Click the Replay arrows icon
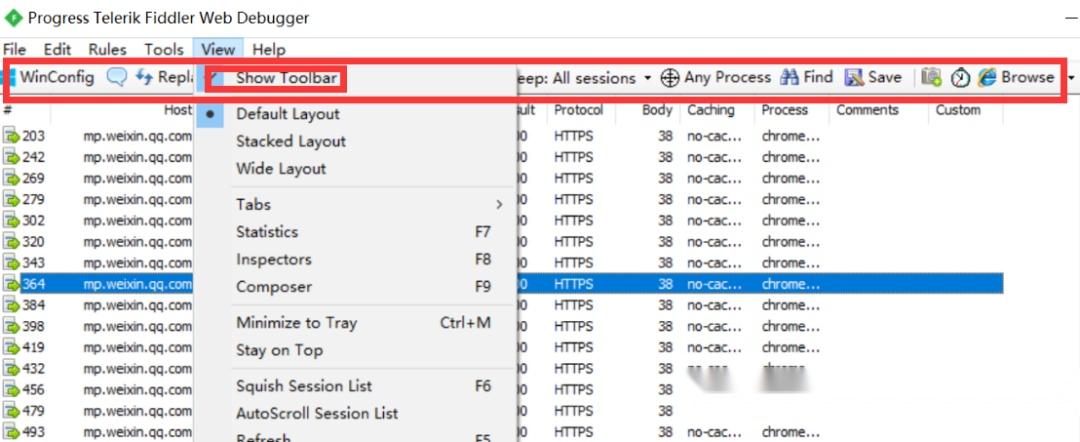This screenshot has width=1080, height=442. click(144, 77)
